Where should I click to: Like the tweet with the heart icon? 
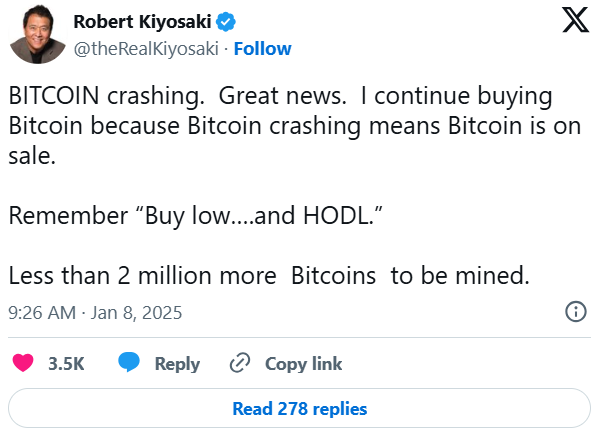tap(22, 364)
